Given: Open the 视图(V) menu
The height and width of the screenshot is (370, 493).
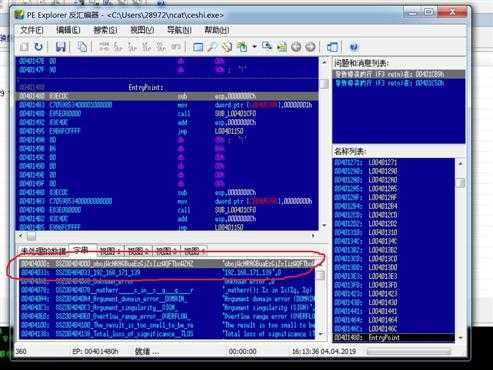Looking at the screenshot, I should [x=142, y=30].
